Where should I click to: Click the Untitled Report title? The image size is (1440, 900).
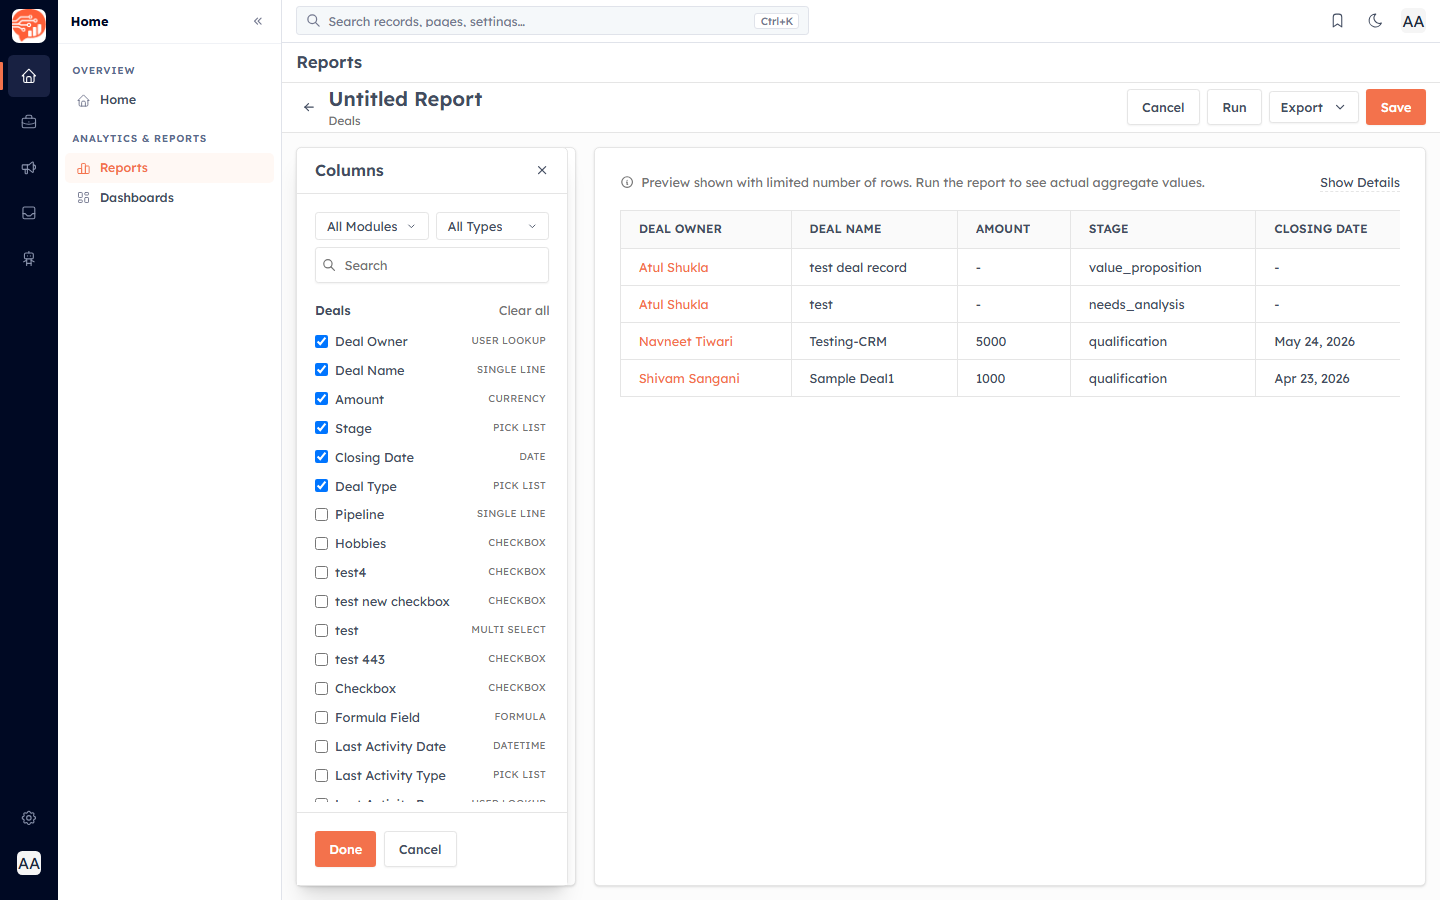click(x=405, y=99)
